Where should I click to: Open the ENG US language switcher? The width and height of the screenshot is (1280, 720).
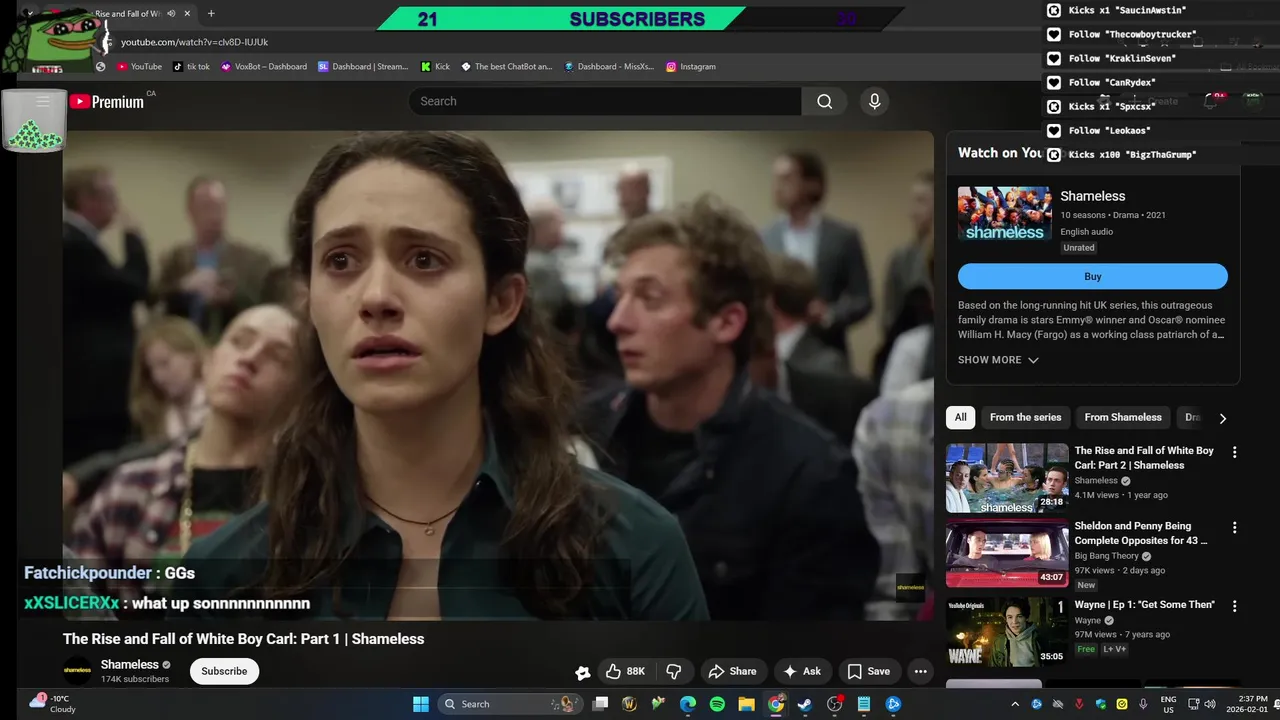[x=1168, y=704]
